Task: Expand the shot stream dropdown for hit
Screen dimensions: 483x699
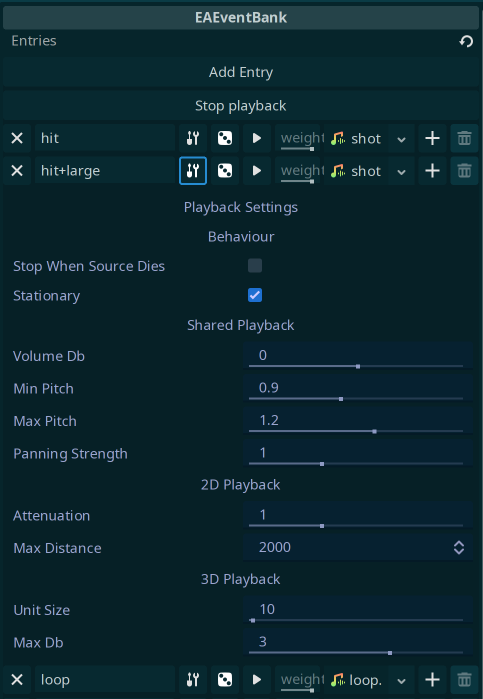Action: click(401, 139)
